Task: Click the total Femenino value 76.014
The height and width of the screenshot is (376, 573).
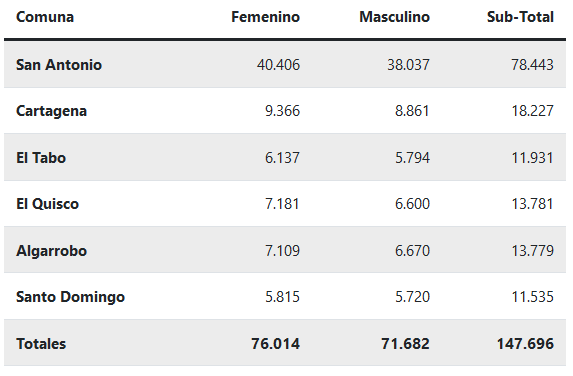Action: (275, 344)
